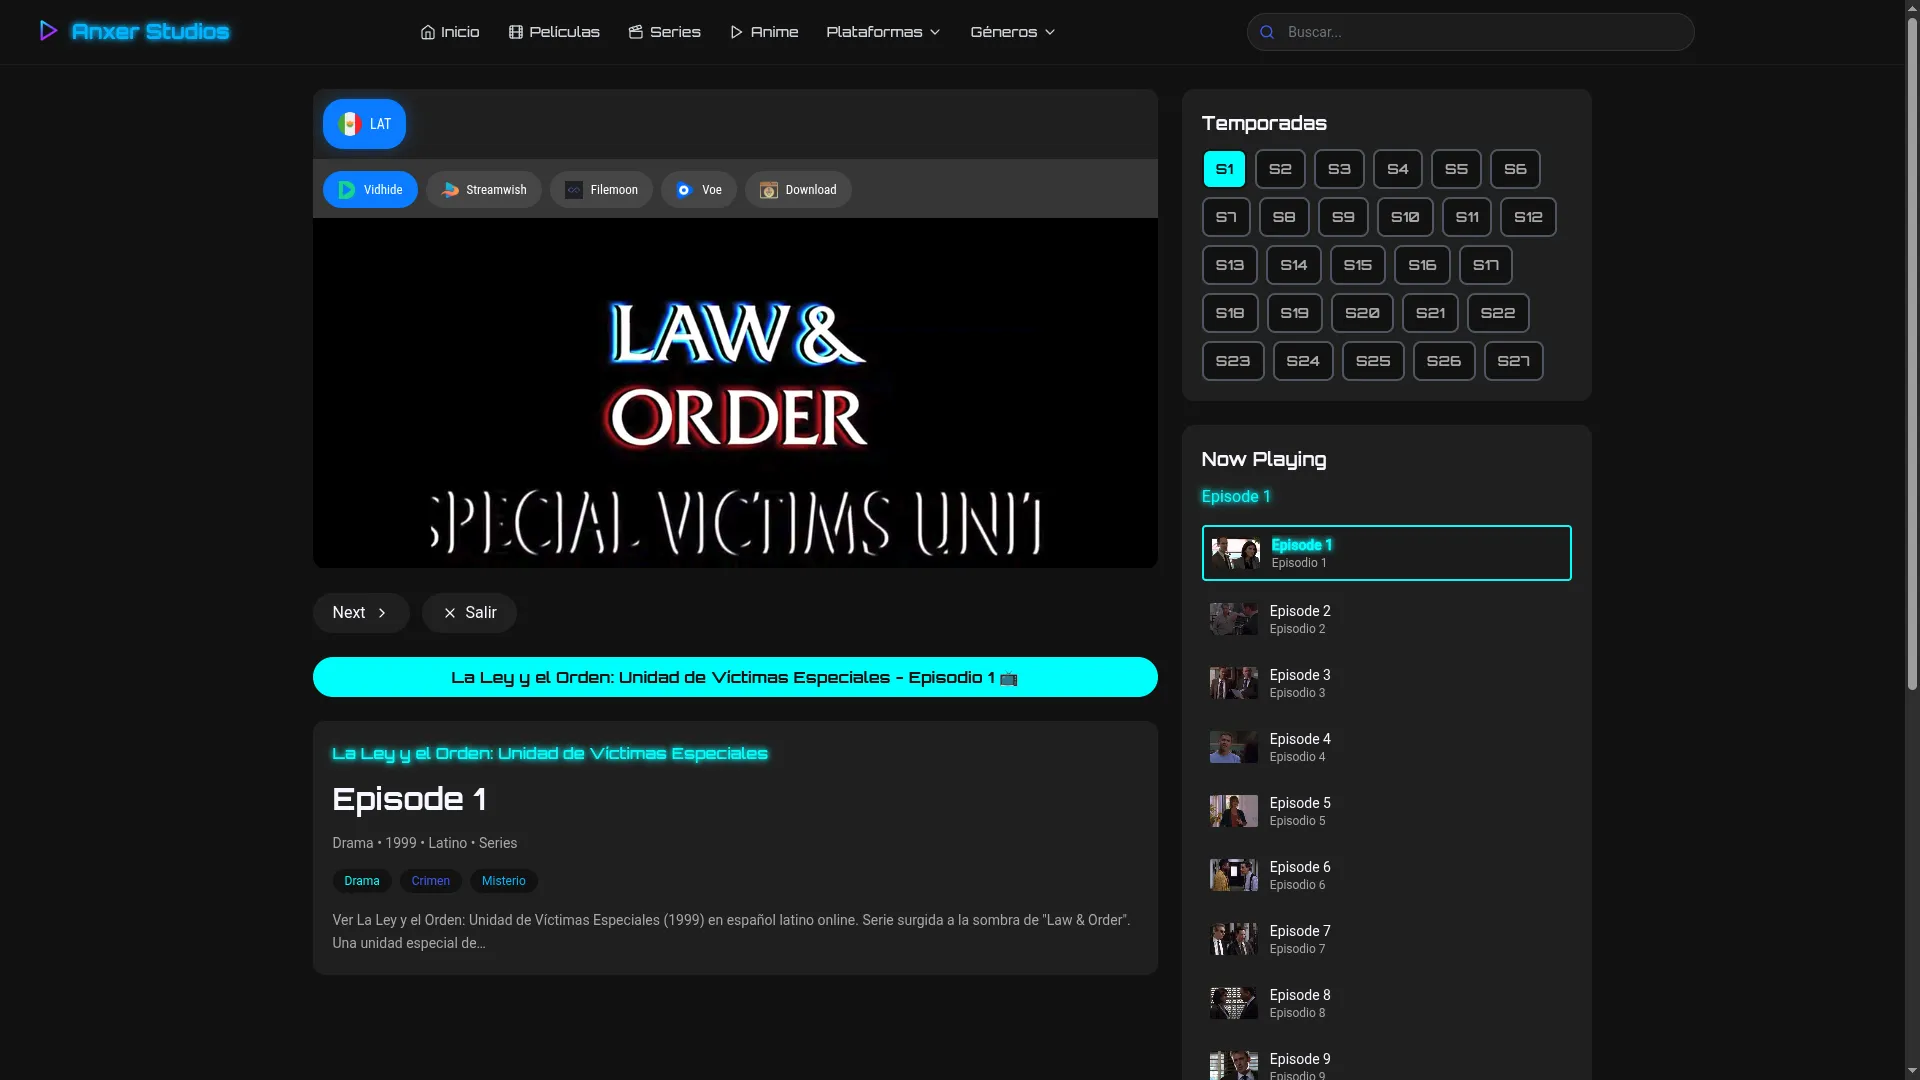Select season S20
The height and width of the screenshot is (1080, 1920).
(1362, 313)
